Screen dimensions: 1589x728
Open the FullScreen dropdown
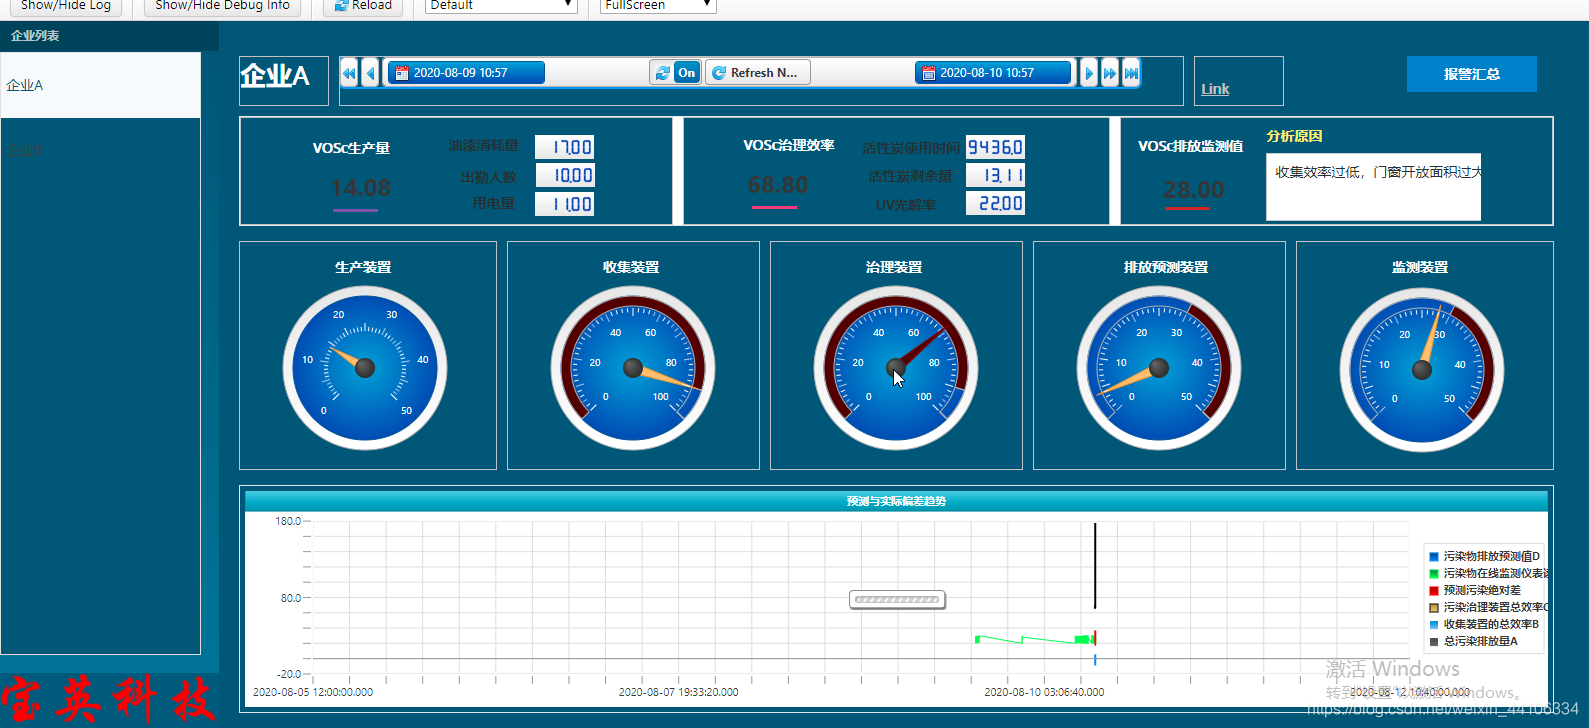click(x=658, y=6)
